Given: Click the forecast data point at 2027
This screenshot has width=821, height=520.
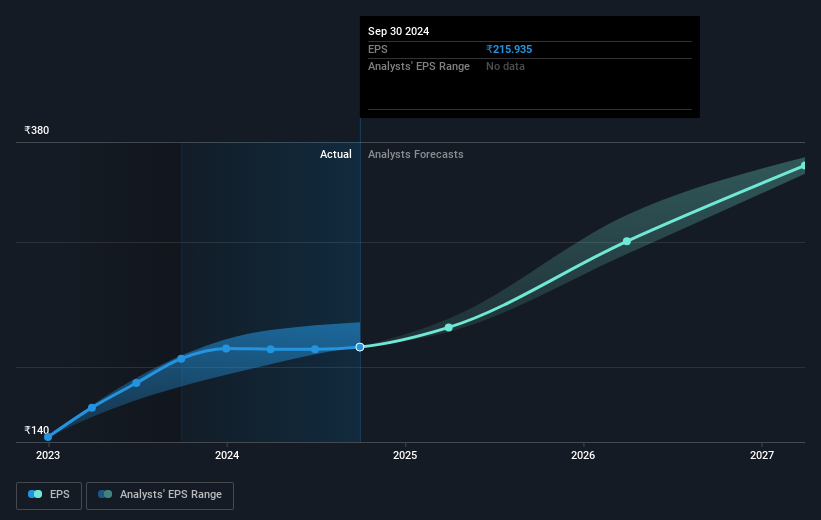Looking at the screenshot, I should [x=804, y=165].
